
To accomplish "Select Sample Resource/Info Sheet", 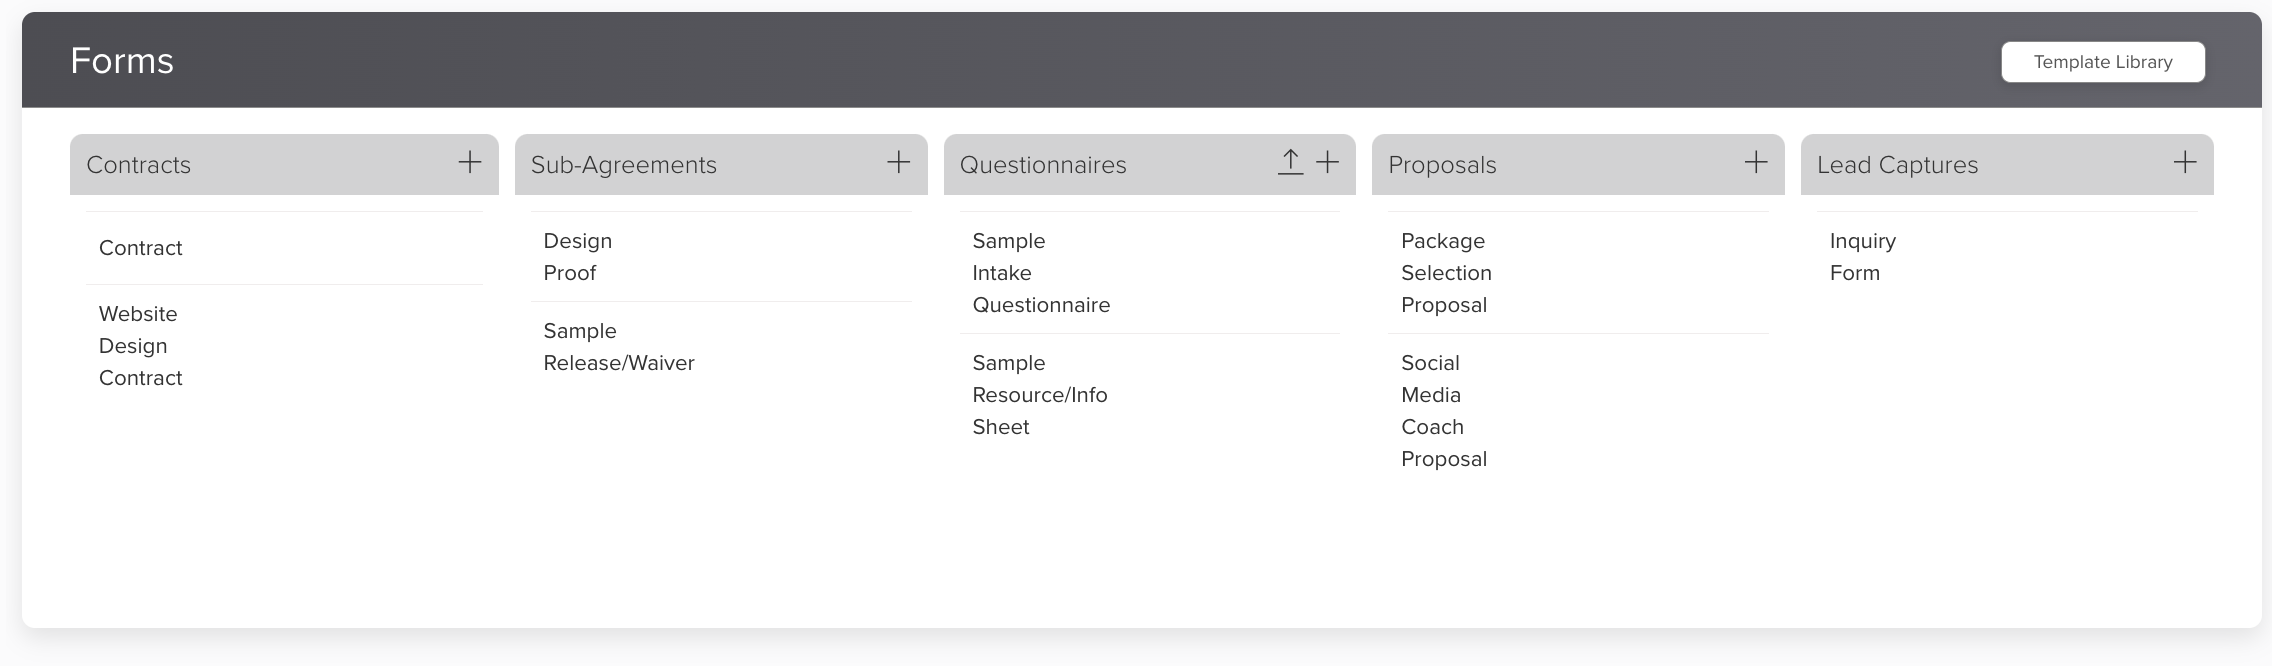I will point(1039,395).
